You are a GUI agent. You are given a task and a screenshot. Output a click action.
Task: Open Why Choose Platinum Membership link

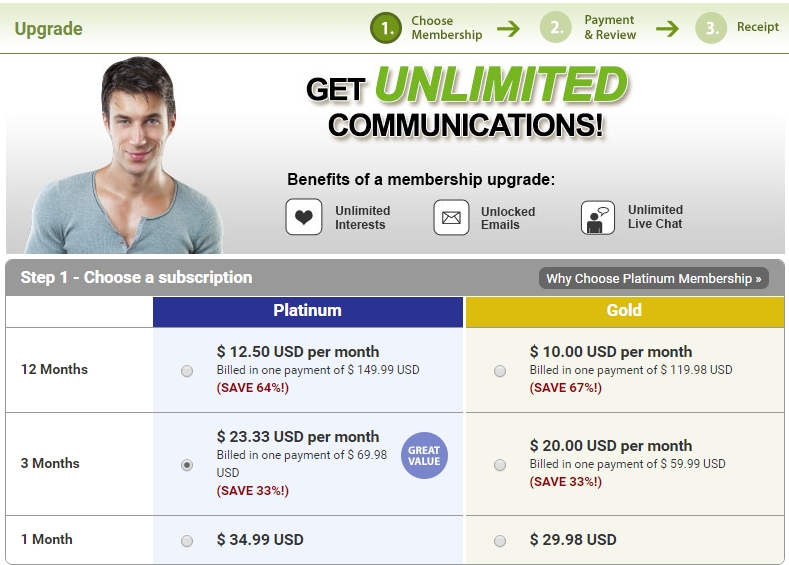pos(653,279)
